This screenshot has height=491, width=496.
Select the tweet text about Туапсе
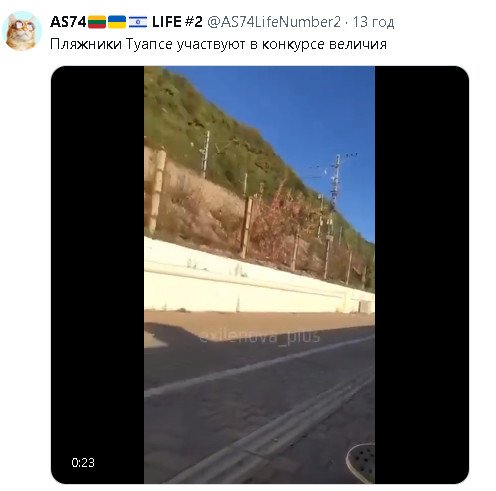[219, 44]
